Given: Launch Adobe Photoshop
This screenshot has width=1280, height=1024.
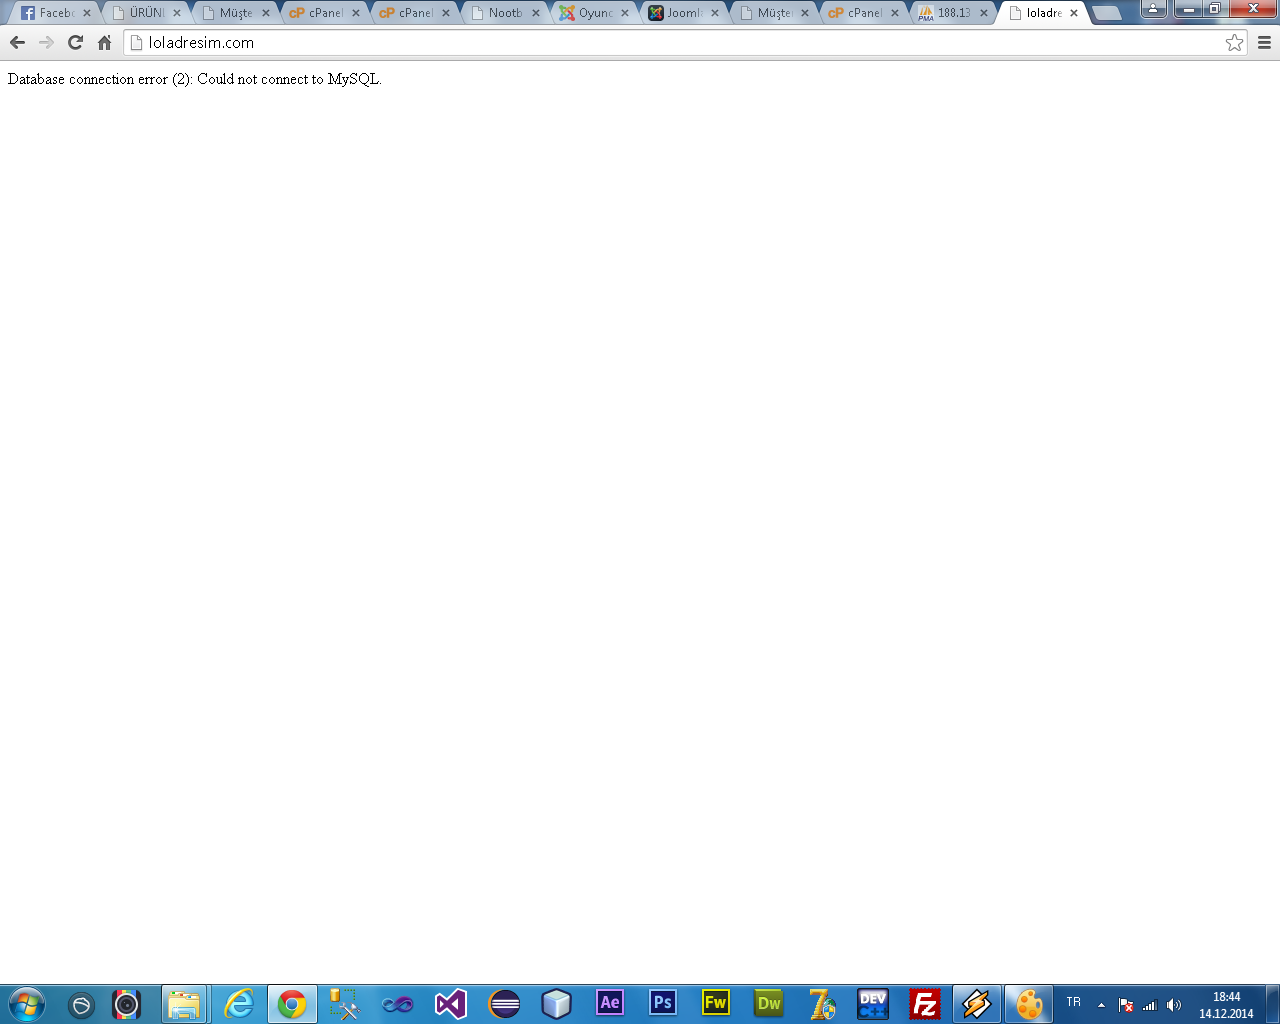Looking at the screenshot, I should tap(663, 1003).
